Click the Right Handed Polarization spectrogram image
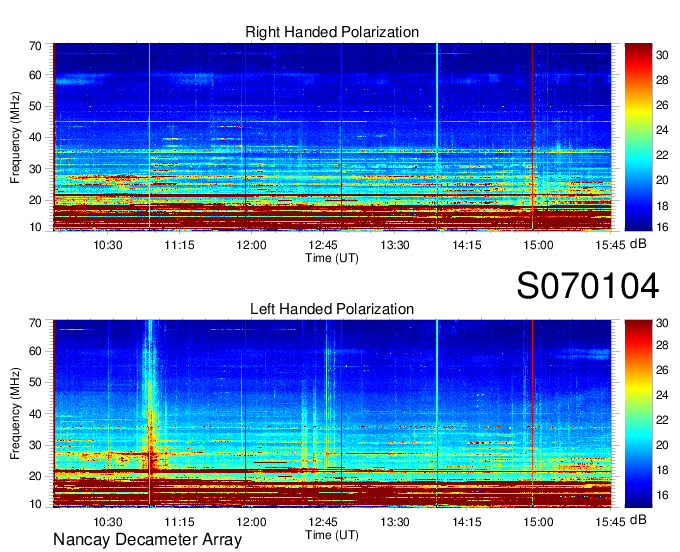The width and height of the screenshot is (680, 552). pyautogui.click(x=332, y=137)
